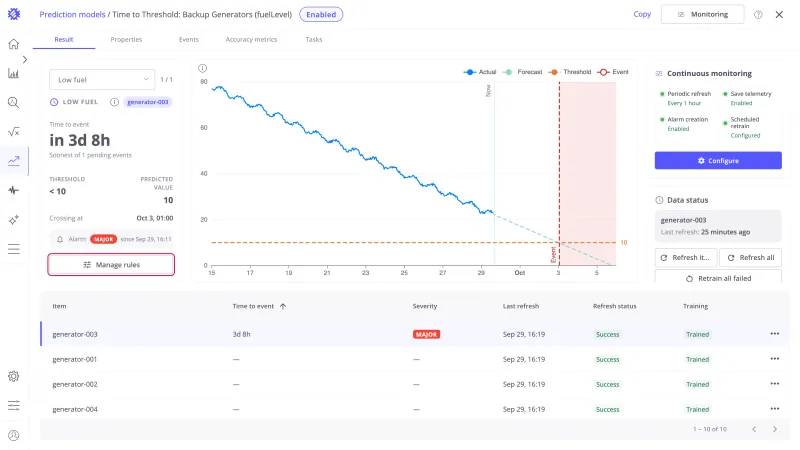Click generator-003 Data status card
Screen dimensions: 800x450
[x=718, y=226]
